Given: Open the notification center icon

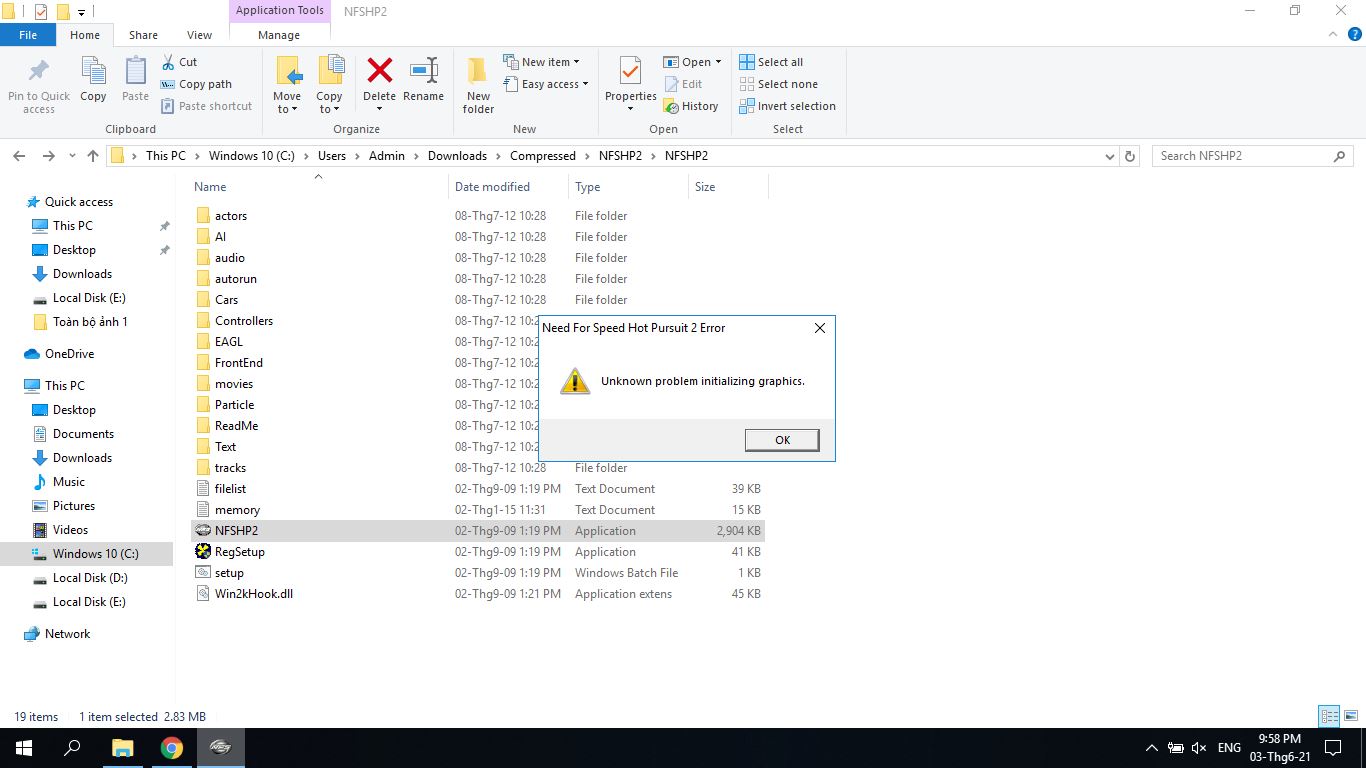Looking at the screenshot, I should [1332, 747].
